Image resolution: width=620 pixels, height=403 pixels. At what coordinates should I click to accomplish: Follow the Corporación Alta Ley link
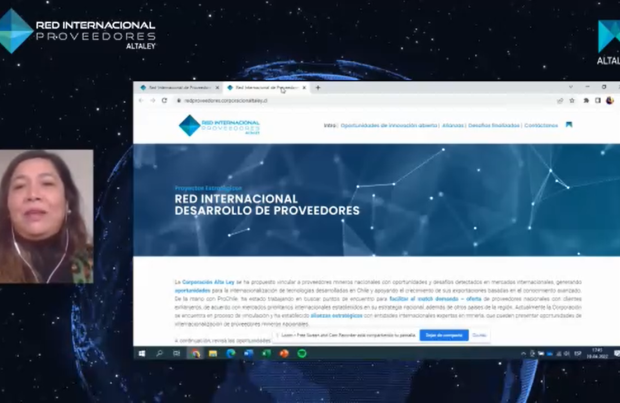coord(208,282)
